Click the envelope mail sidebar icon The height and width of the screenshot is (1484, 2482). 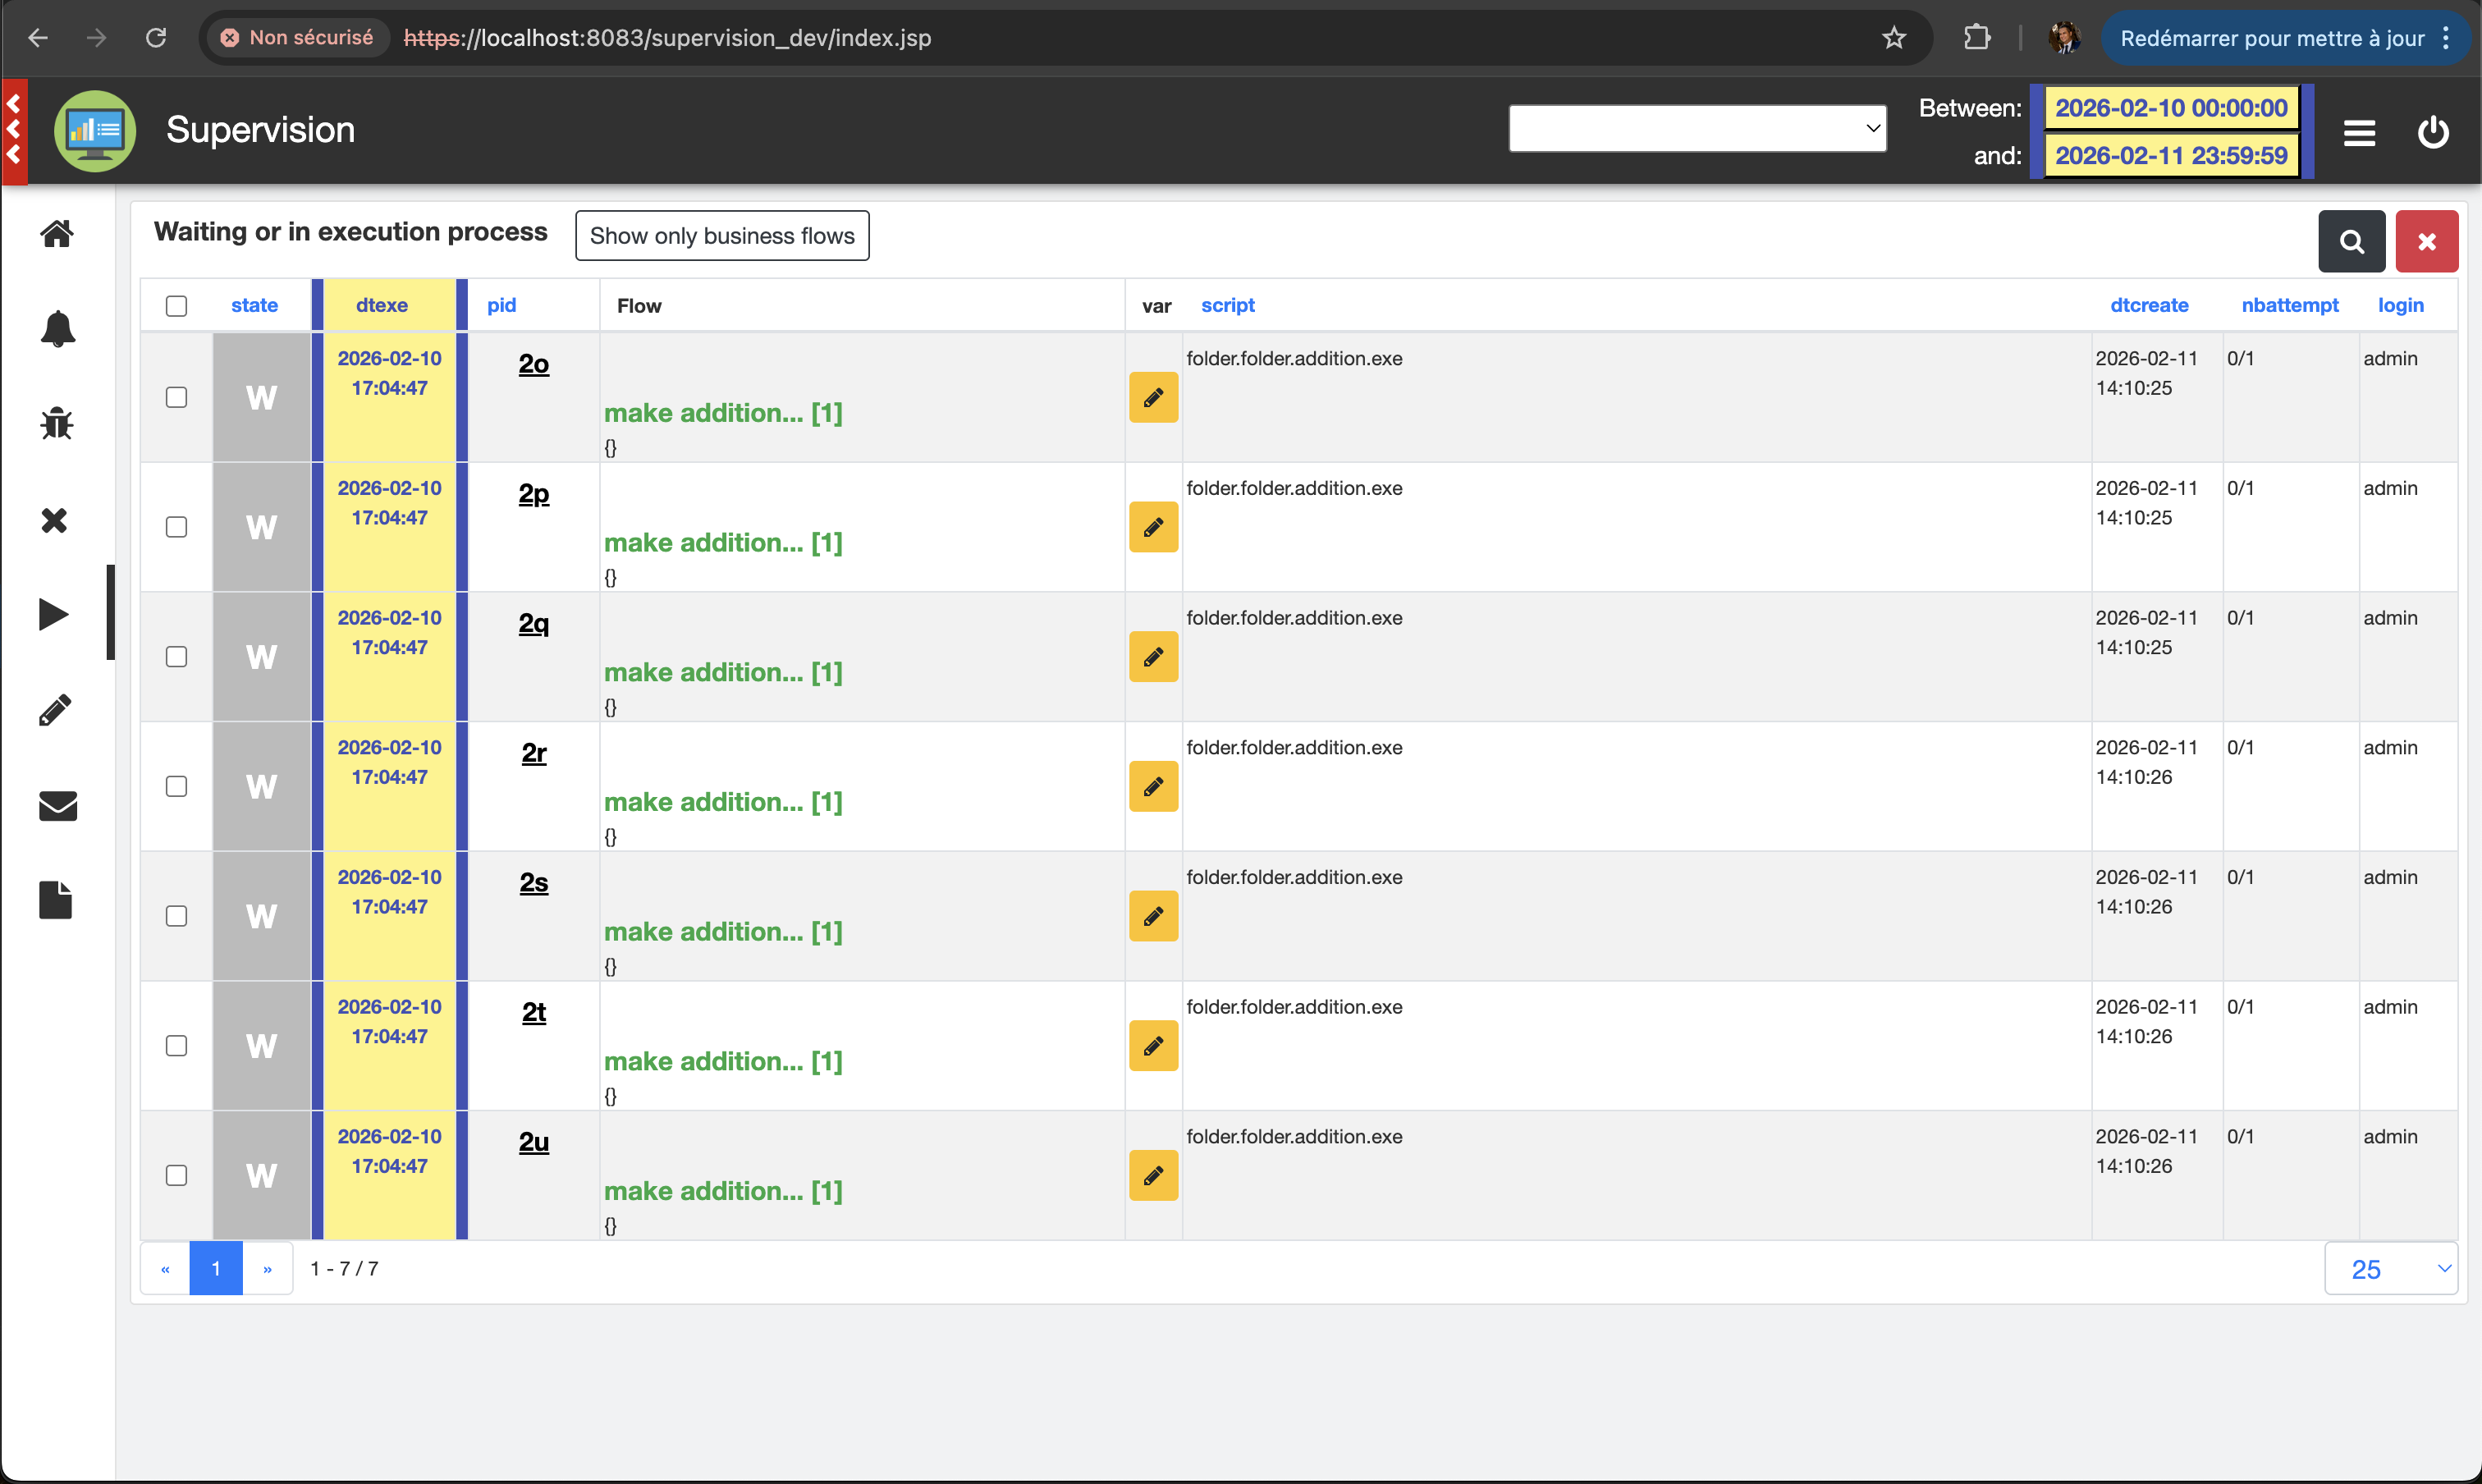tap(57, 805)
